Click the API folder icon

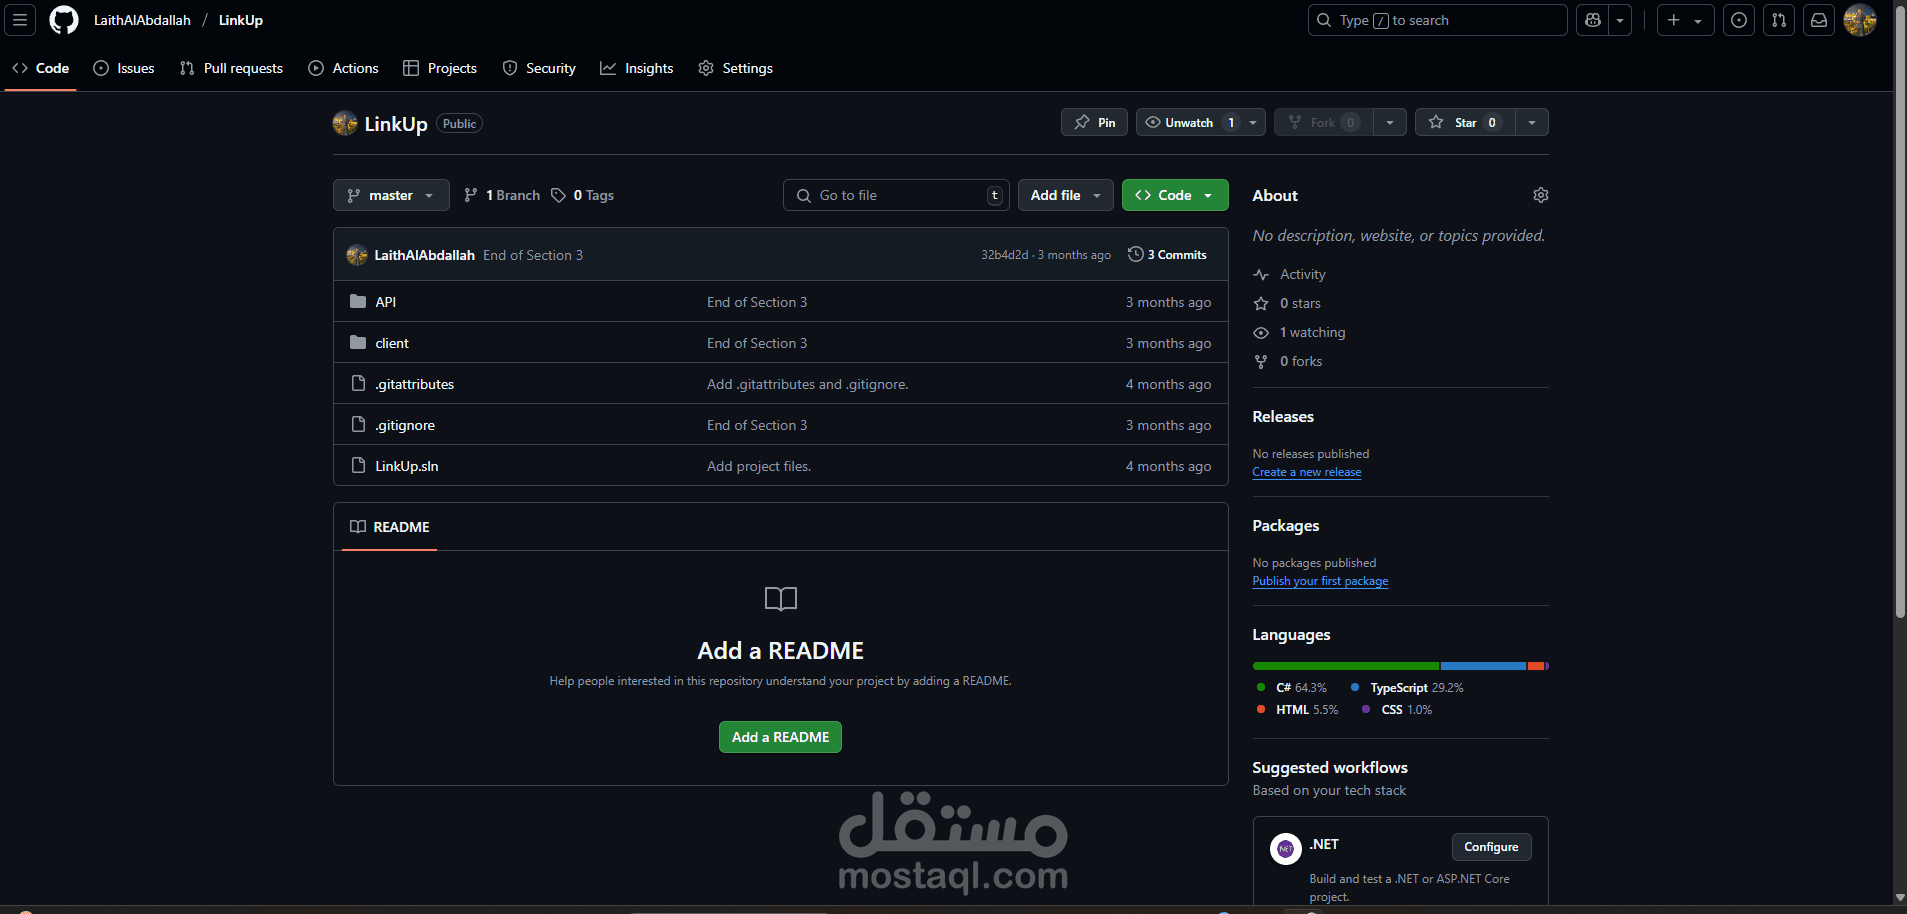pyautogui.click(x=358, y=302)
